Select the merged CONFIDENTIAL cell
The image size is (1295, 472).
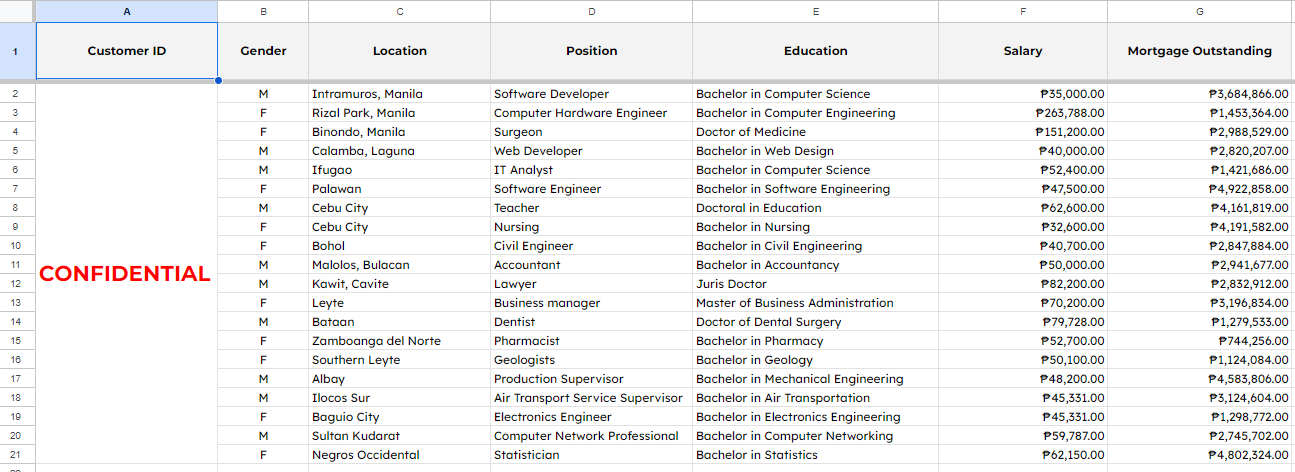pyautogui.click(x=126, y=273)
